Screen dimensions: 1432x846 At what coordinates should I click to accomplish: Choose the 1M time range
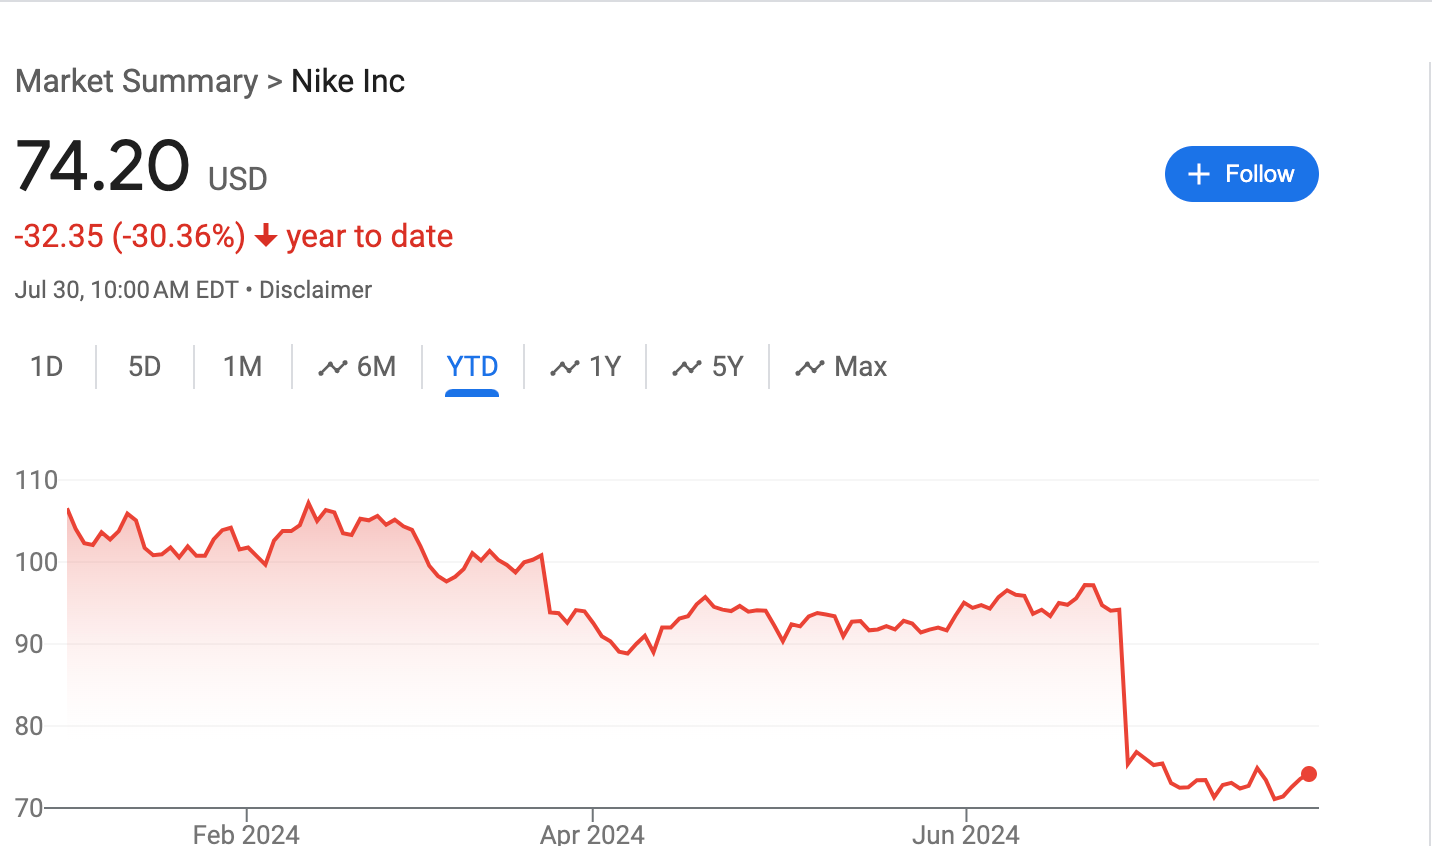point(242,367)
